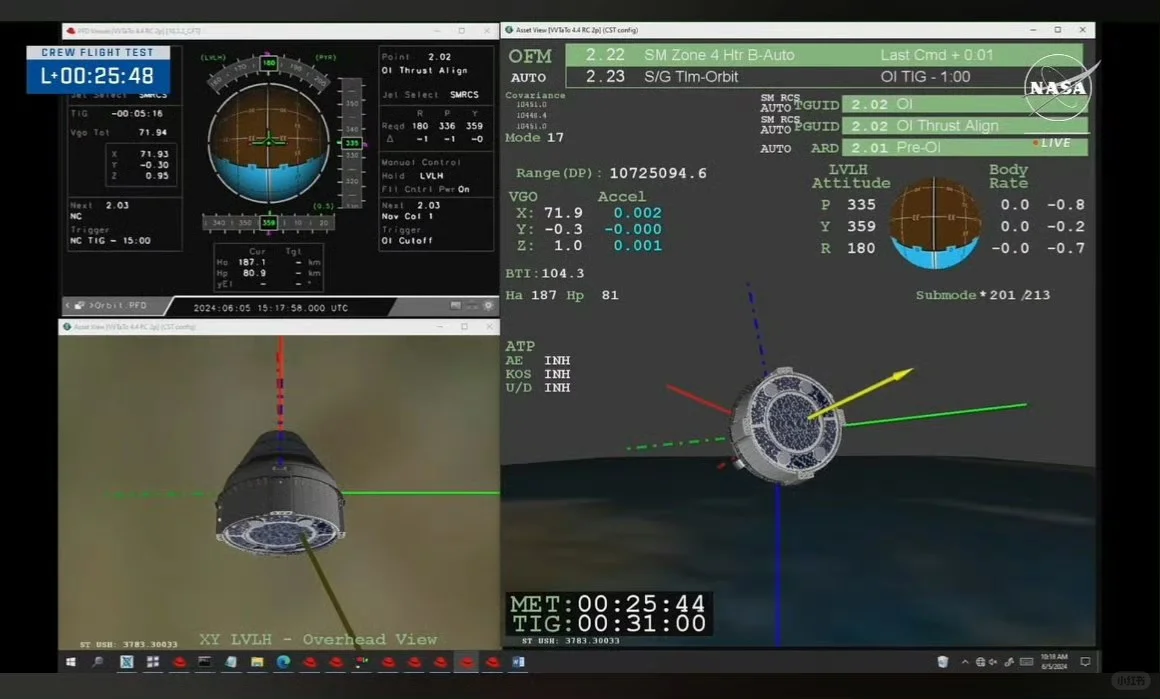The width and height of the screenshot is (1160, 699).
Task: Open the terminal window taskbar icon
Action: tap(205, 662)
